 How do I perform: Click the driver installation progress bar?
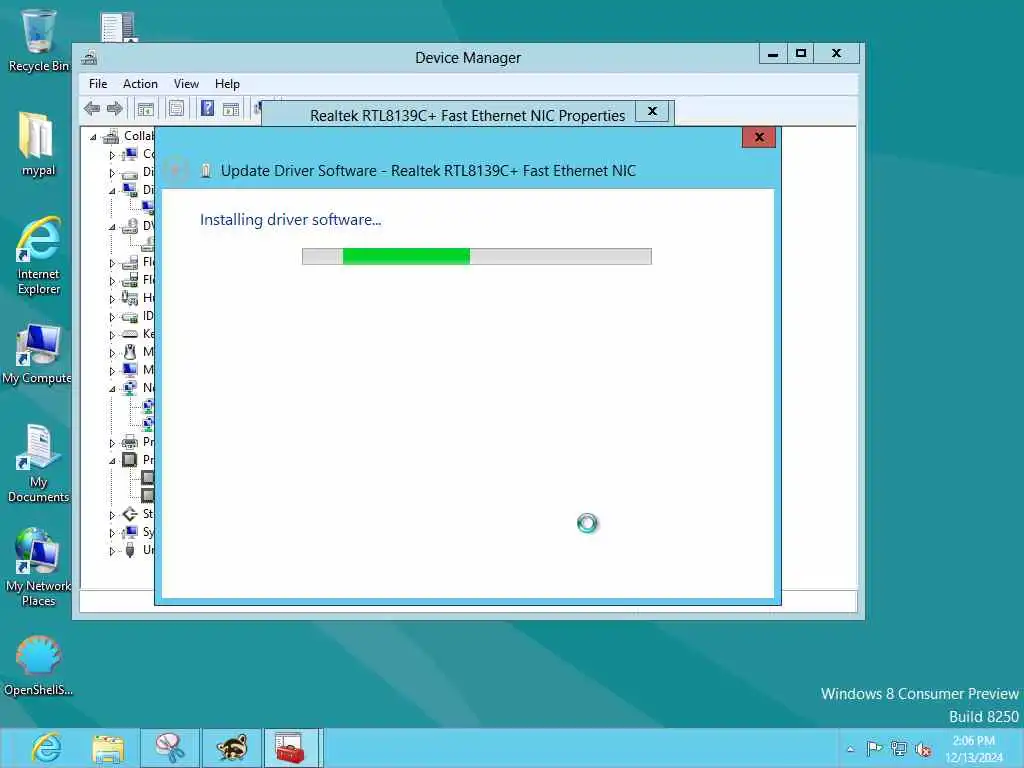pos(477,256)
